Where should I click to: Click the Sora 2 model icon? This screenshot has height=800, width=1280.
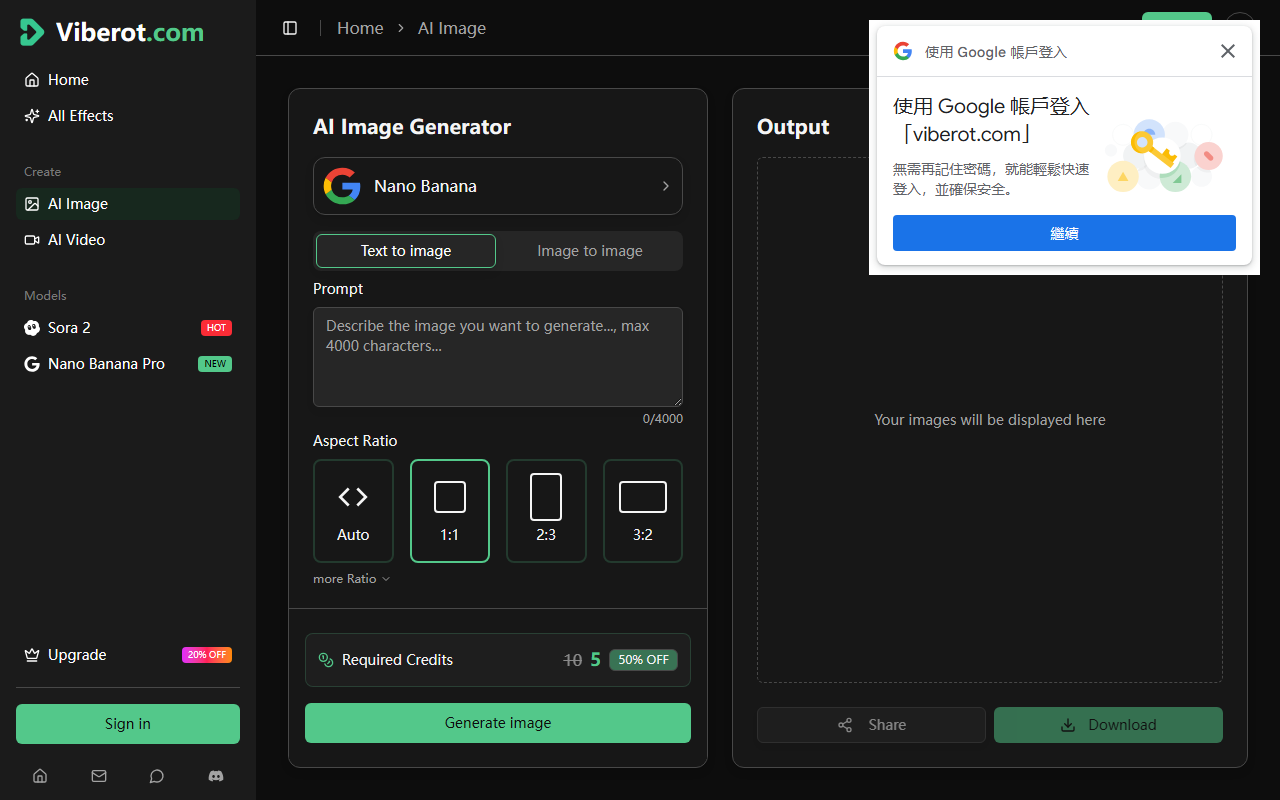(32, 328)
